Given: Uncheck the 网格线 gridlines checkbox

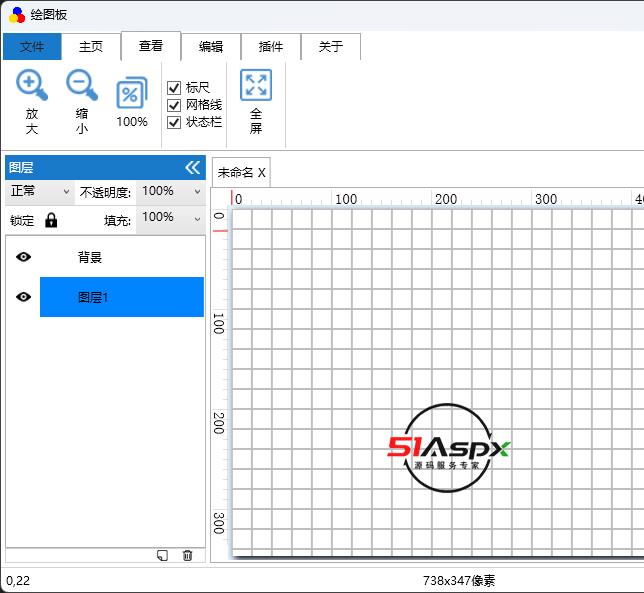Looking at the screenshot, I should coord(174,105).
